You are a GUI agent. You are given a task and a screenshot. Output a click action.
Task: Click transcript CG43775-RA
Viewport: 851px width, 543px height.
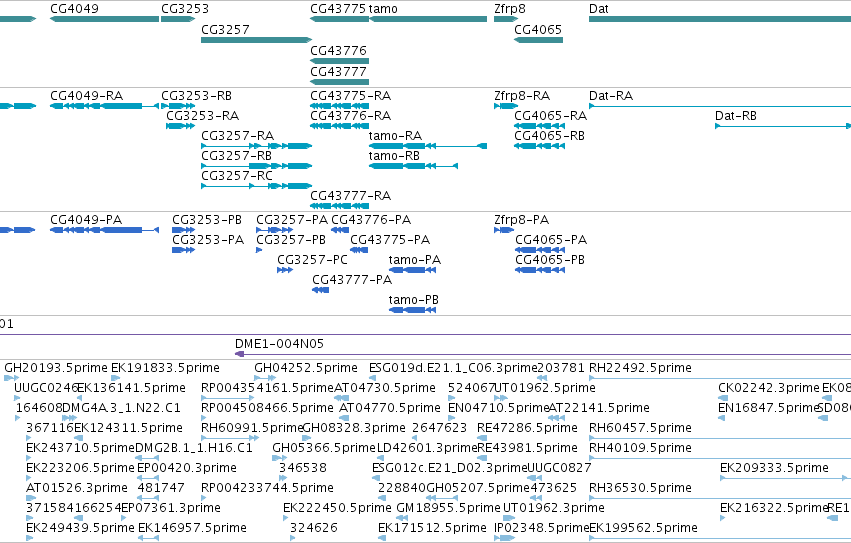click(x=340, y=106)
